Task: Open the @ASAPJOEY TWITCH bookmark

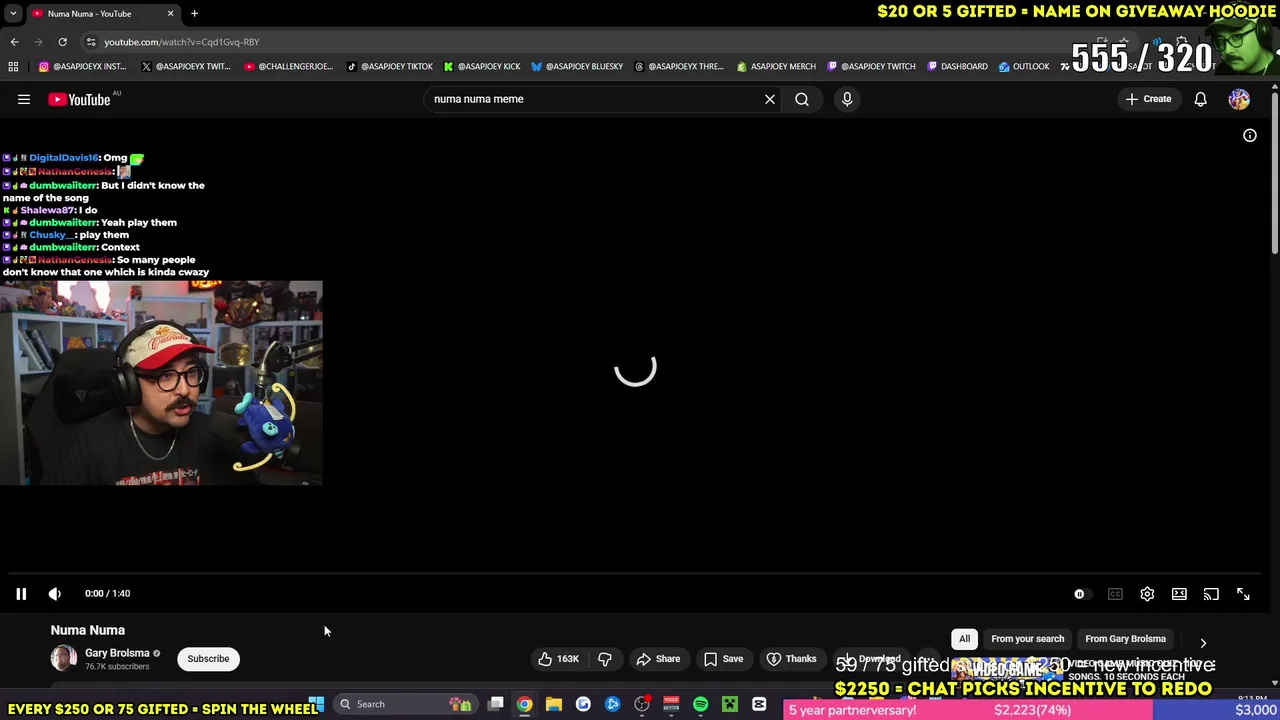Action: tap(872, 66)
